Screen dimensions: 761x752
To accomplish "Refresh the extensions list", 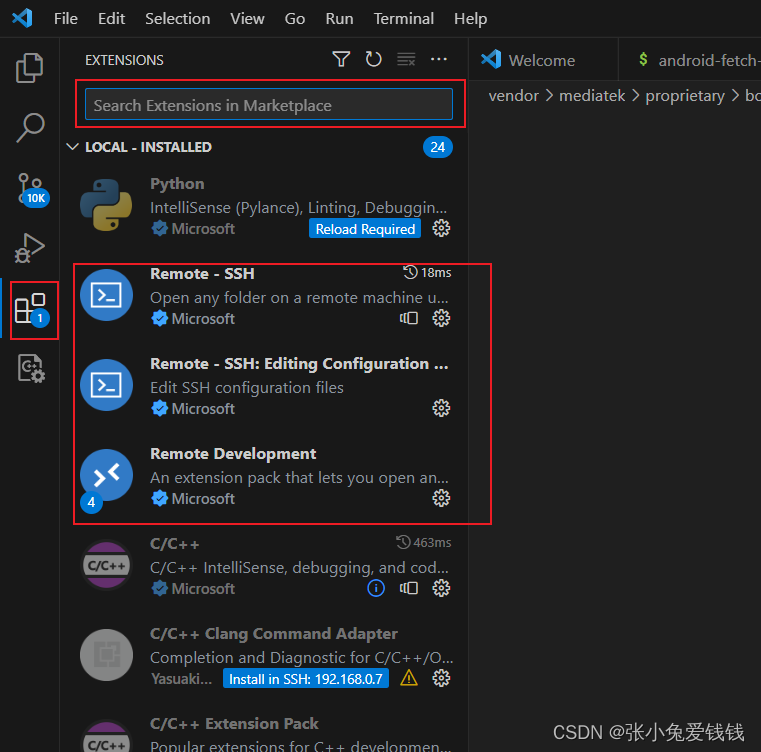I will click(x=374, y=59).
